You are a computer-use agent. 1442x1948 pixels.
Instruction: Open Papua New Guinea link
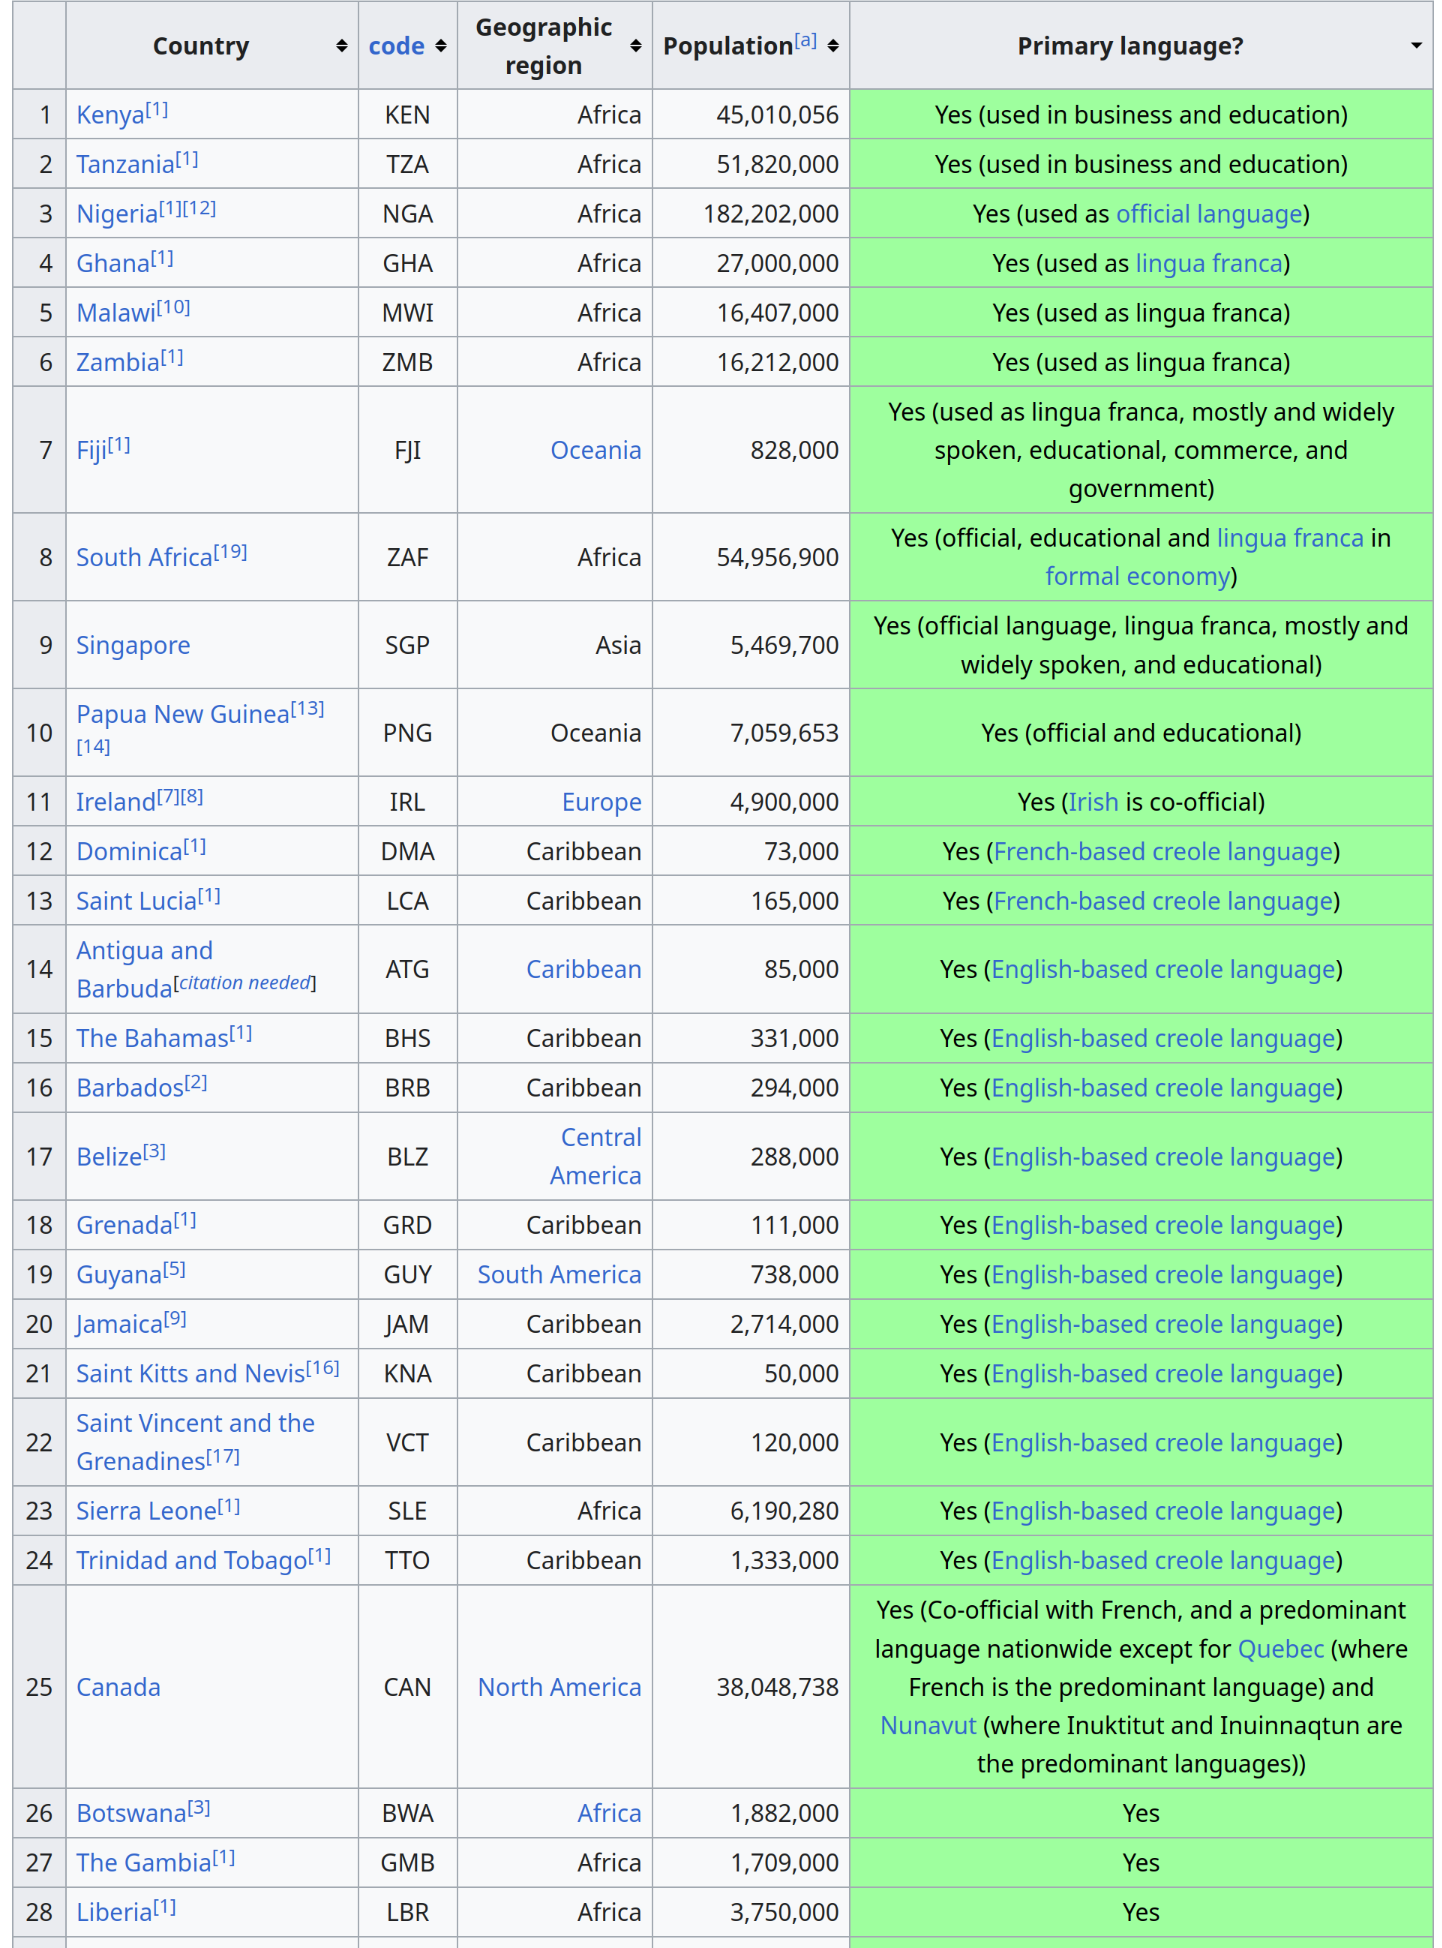click(x=183, y=714)
